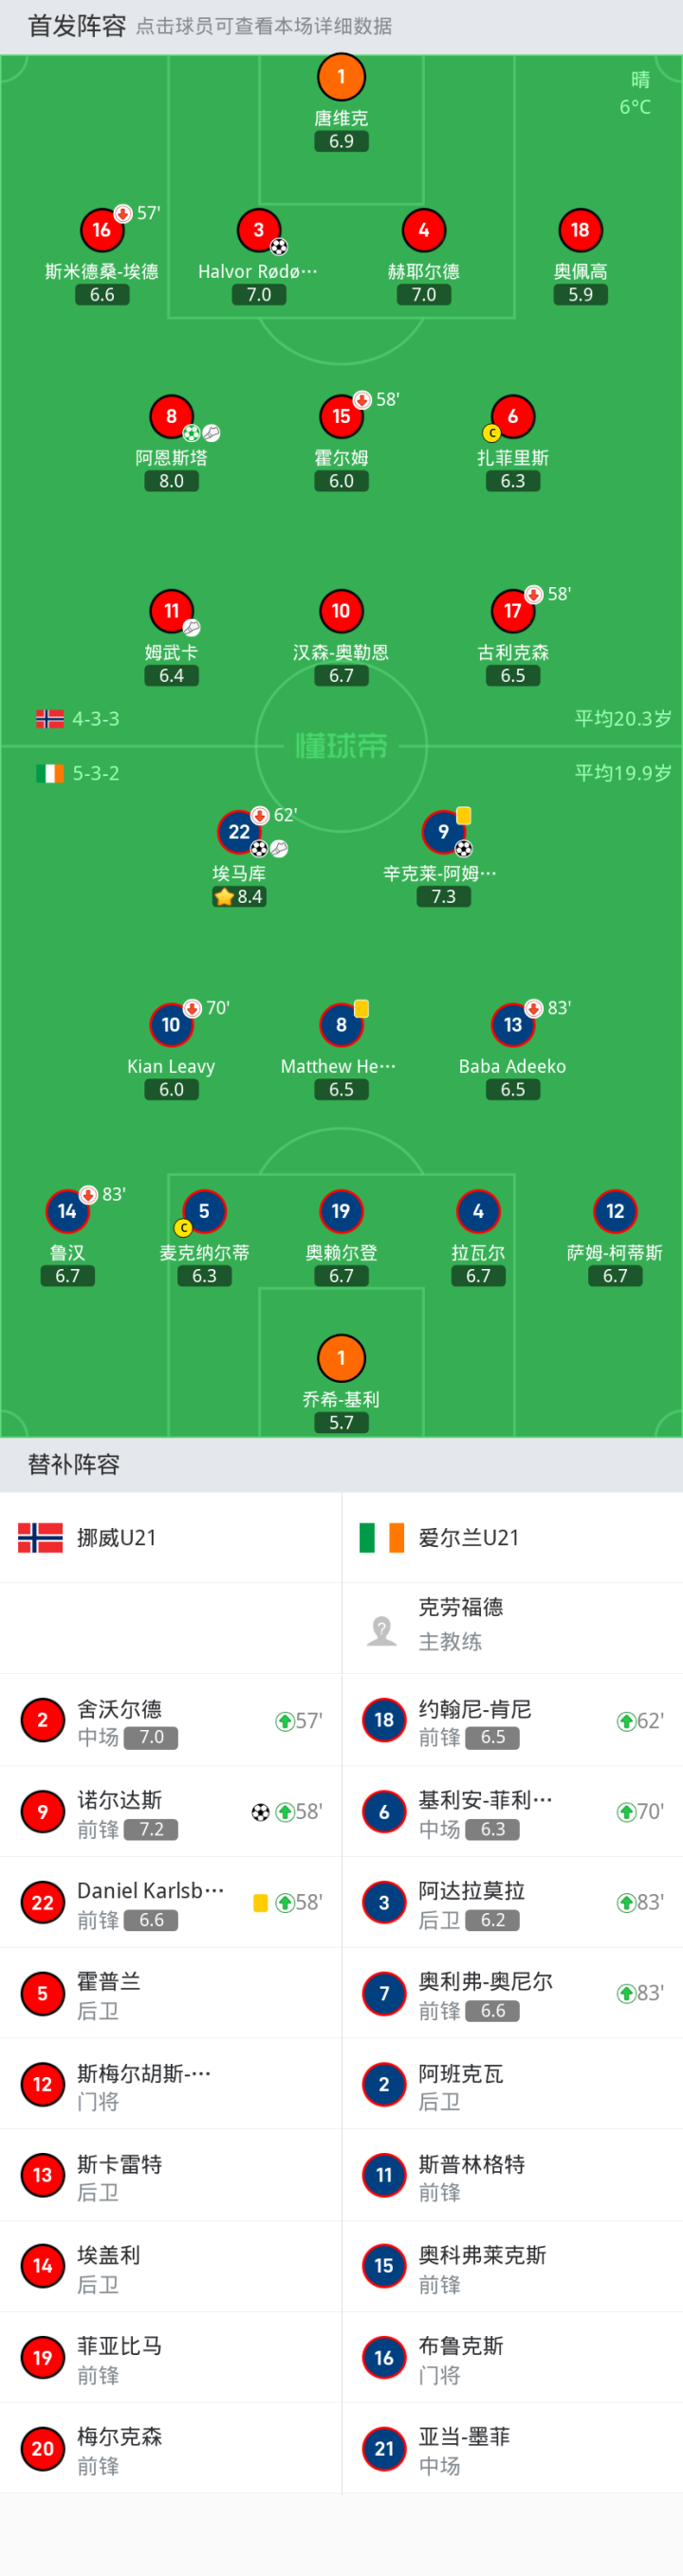Open 乔希-基利 goalkeeper number 1 icon
The height and width of the screenshot is (2576, 683).
(x=341, y=1357)
